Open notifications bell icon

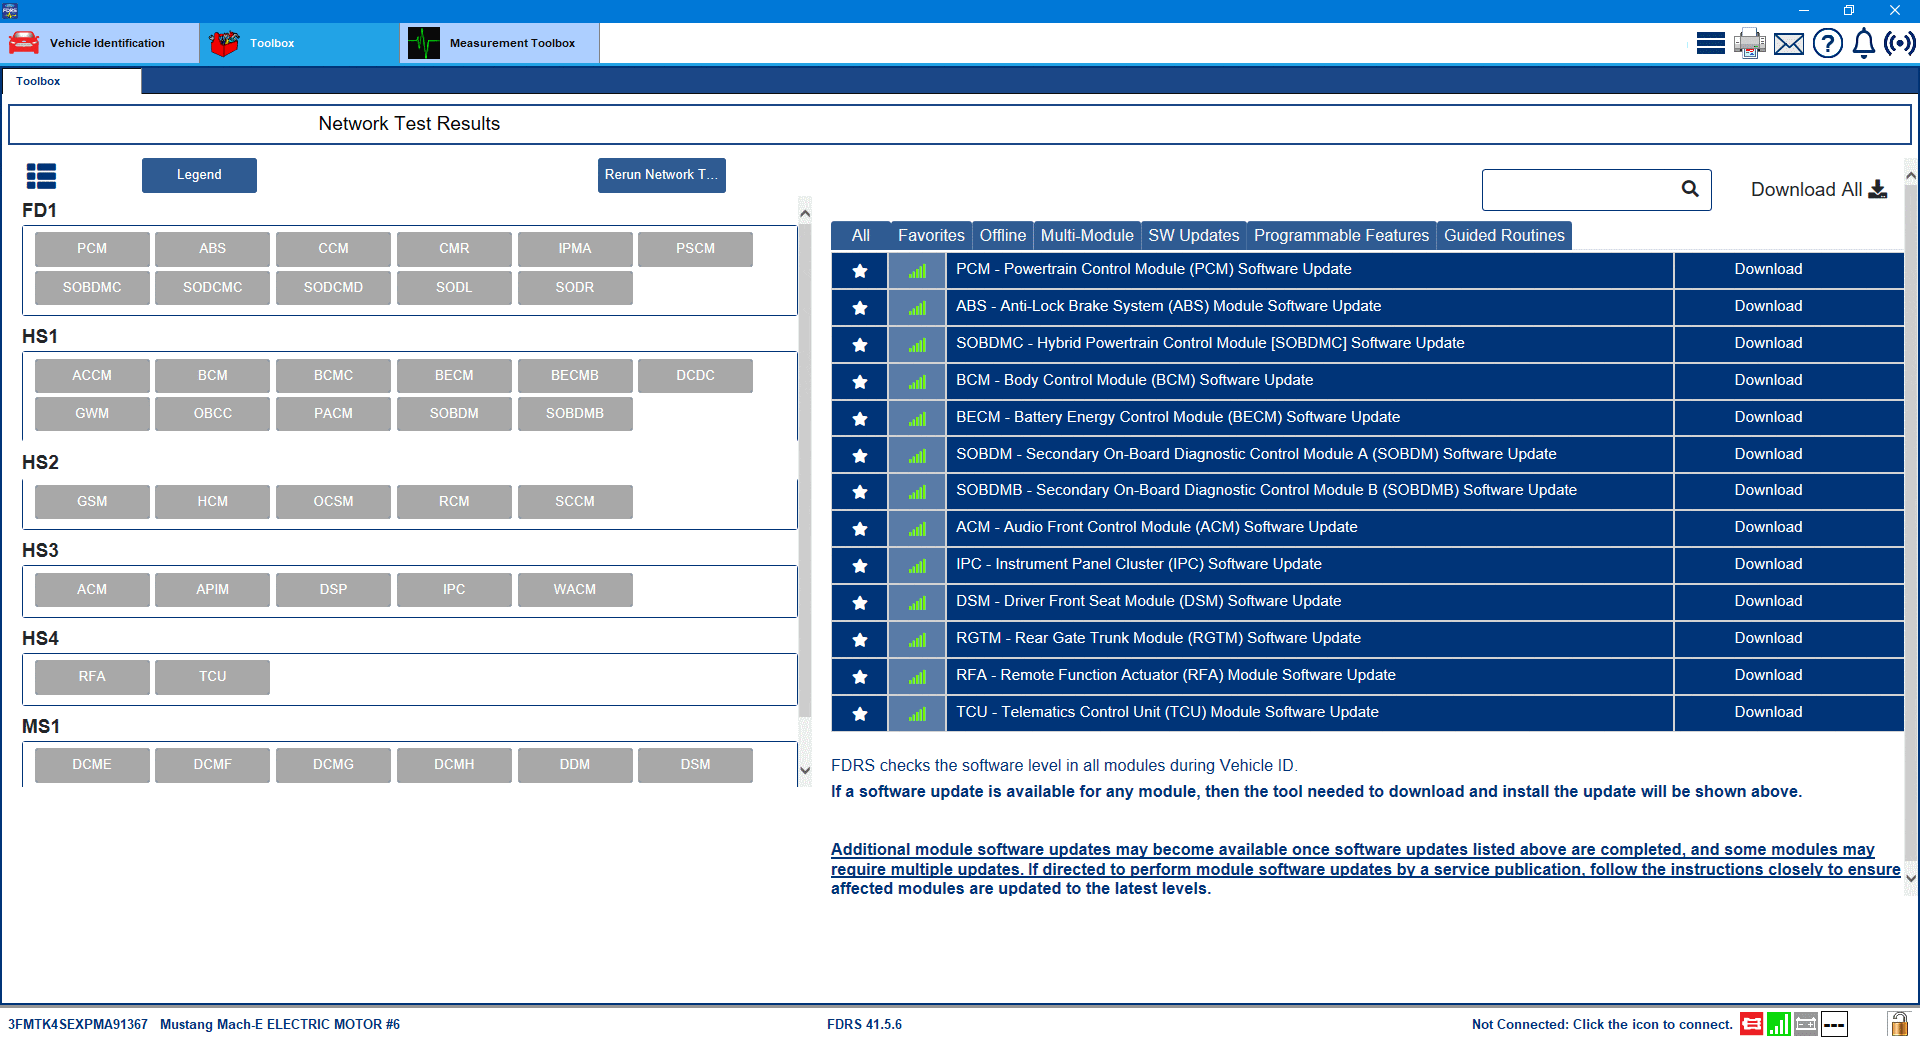(1864, 43)
